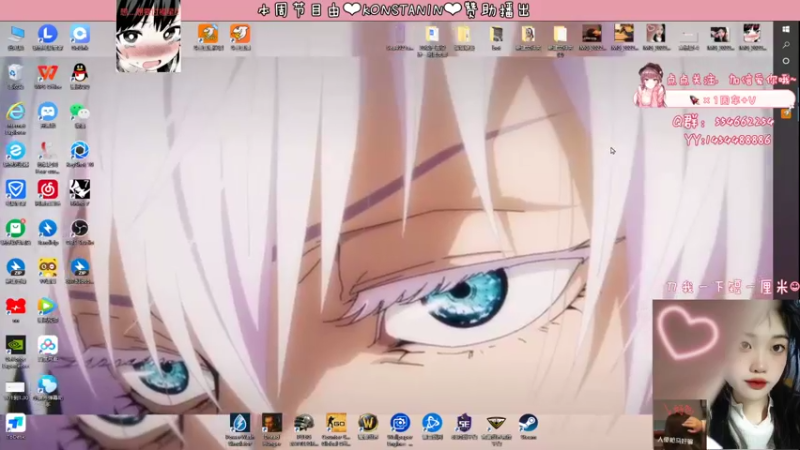Viewport: 800px width, 450px height.
Task: Launch Tencent Video colorful play icon
Action: pyautogui.click(x=47, y=306)
